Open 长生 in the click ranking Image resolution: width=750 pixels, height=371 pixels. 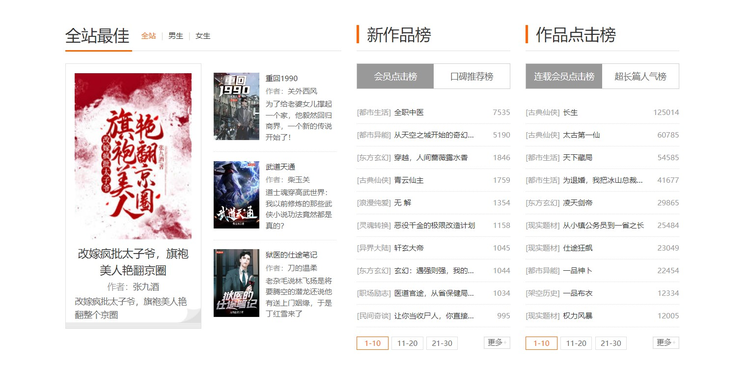click(570, 112)
